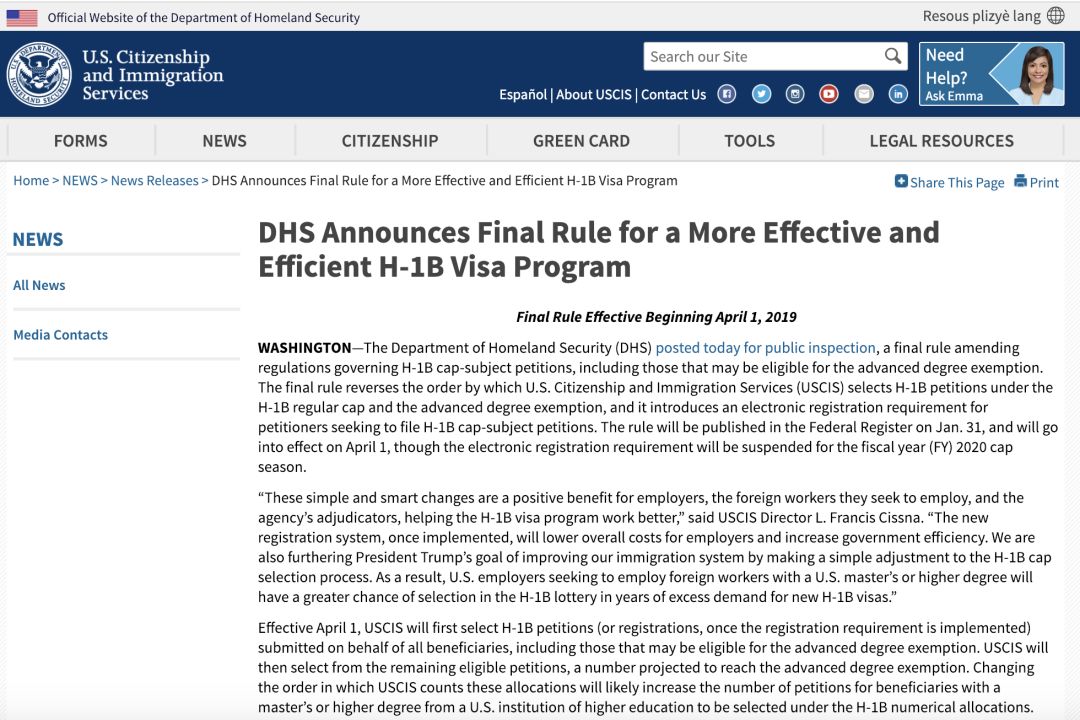The height and width of the screenshot is (720, 1080).
Task: Click the search magnifying glass icon
Action: tap(893, 56)
